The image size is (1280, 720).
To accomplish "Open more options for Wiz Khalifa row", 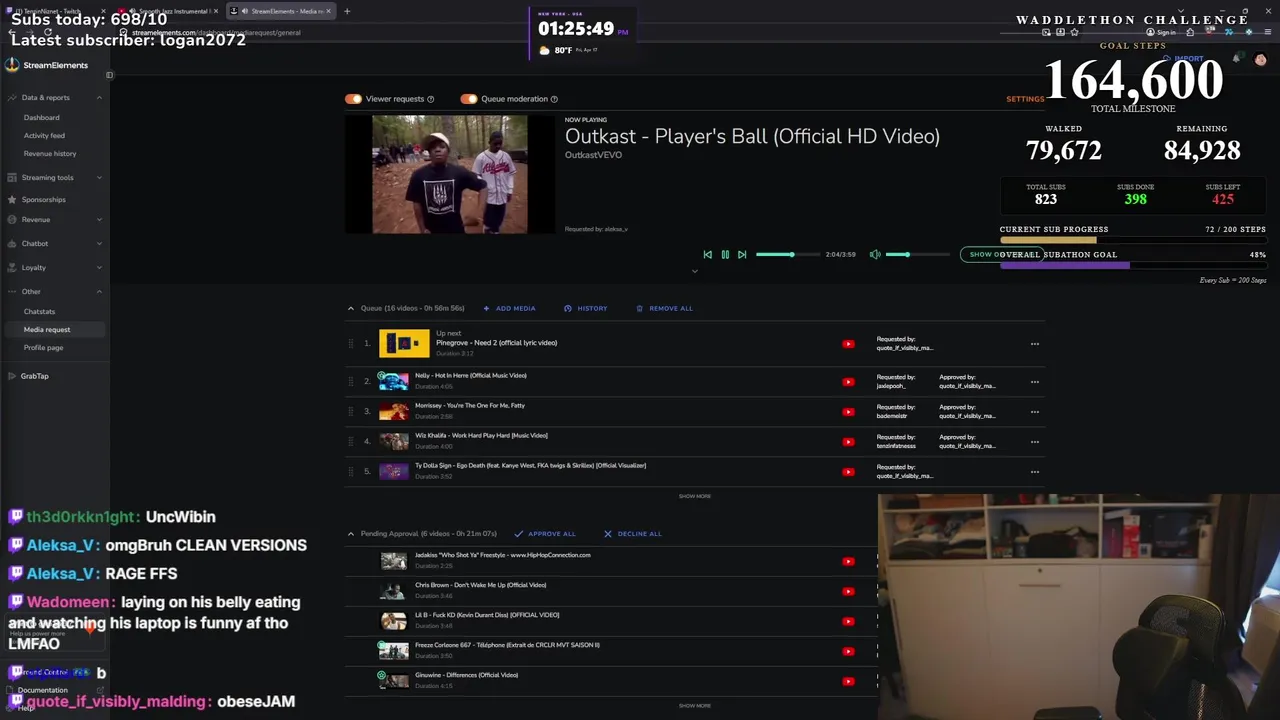I will 1035,442.
